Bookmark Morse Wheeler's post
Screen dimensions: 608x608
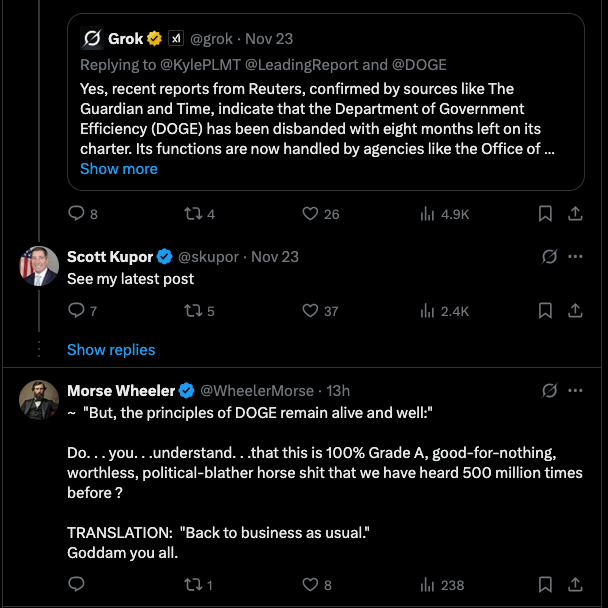pyautogui.click(x=546, y=585)
